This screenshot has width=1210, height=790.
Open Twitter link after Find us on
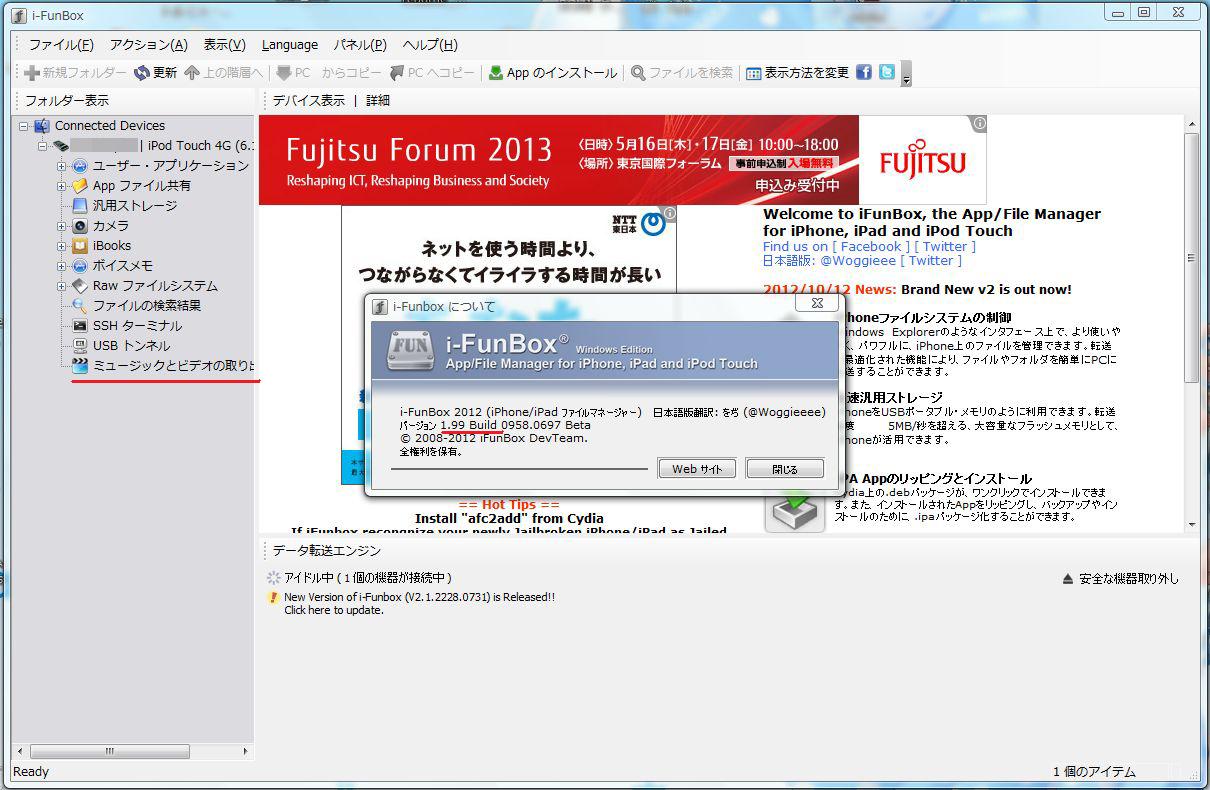click(x=944, y=246)
